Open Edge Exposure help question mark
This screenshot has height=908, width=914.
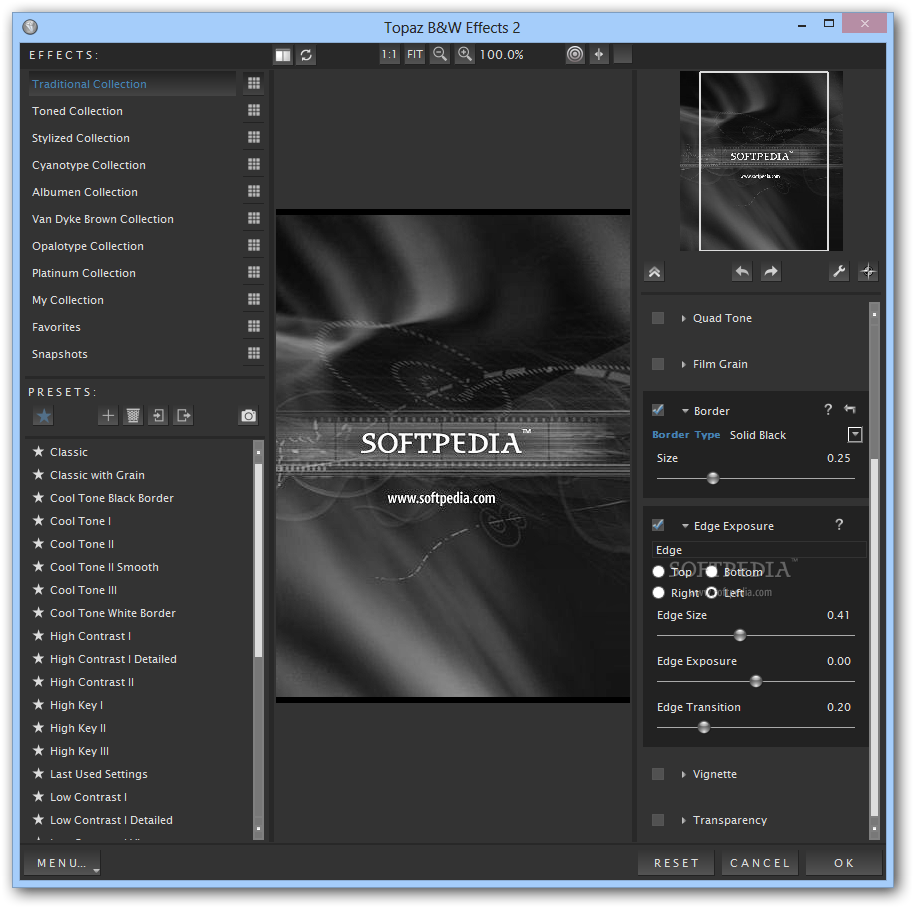tap(839, 525)
